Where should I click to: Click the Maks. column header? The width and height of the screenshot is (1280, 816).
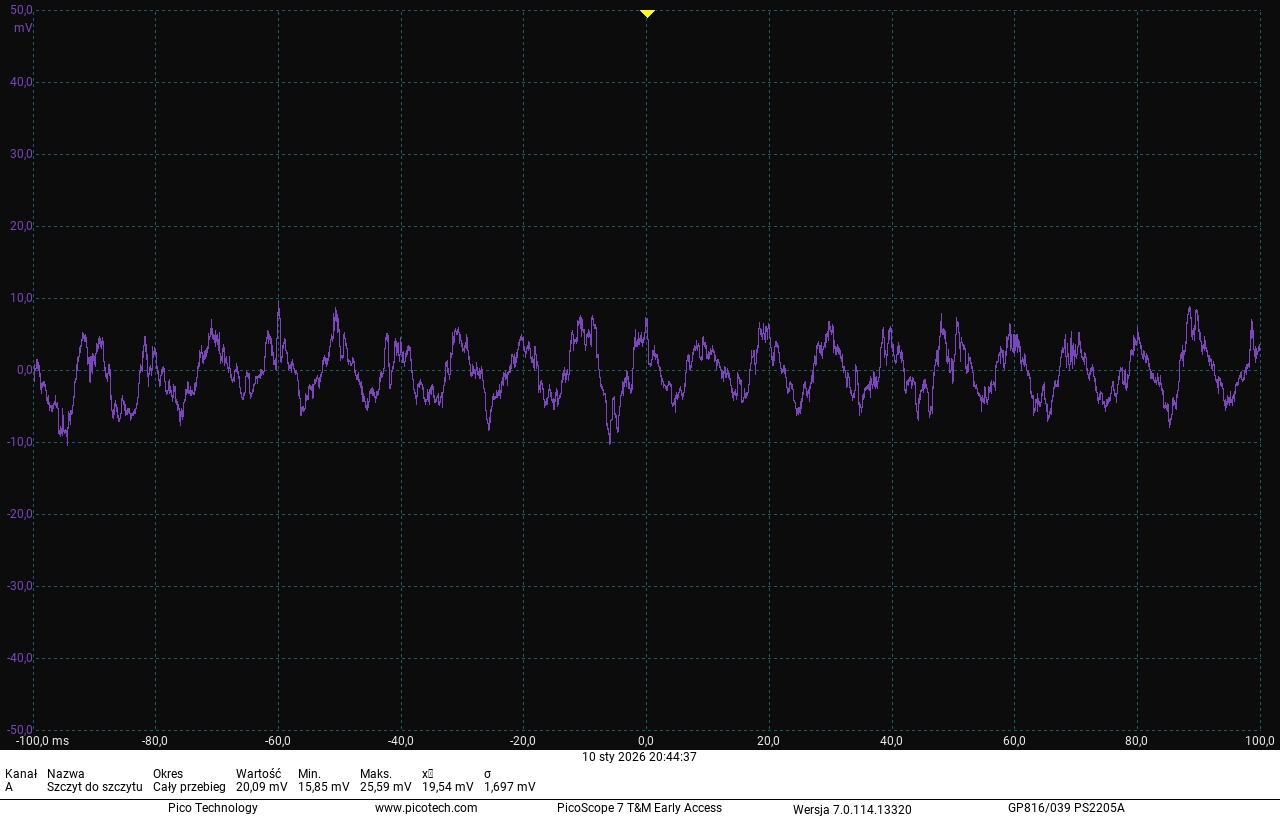point(376,774)
